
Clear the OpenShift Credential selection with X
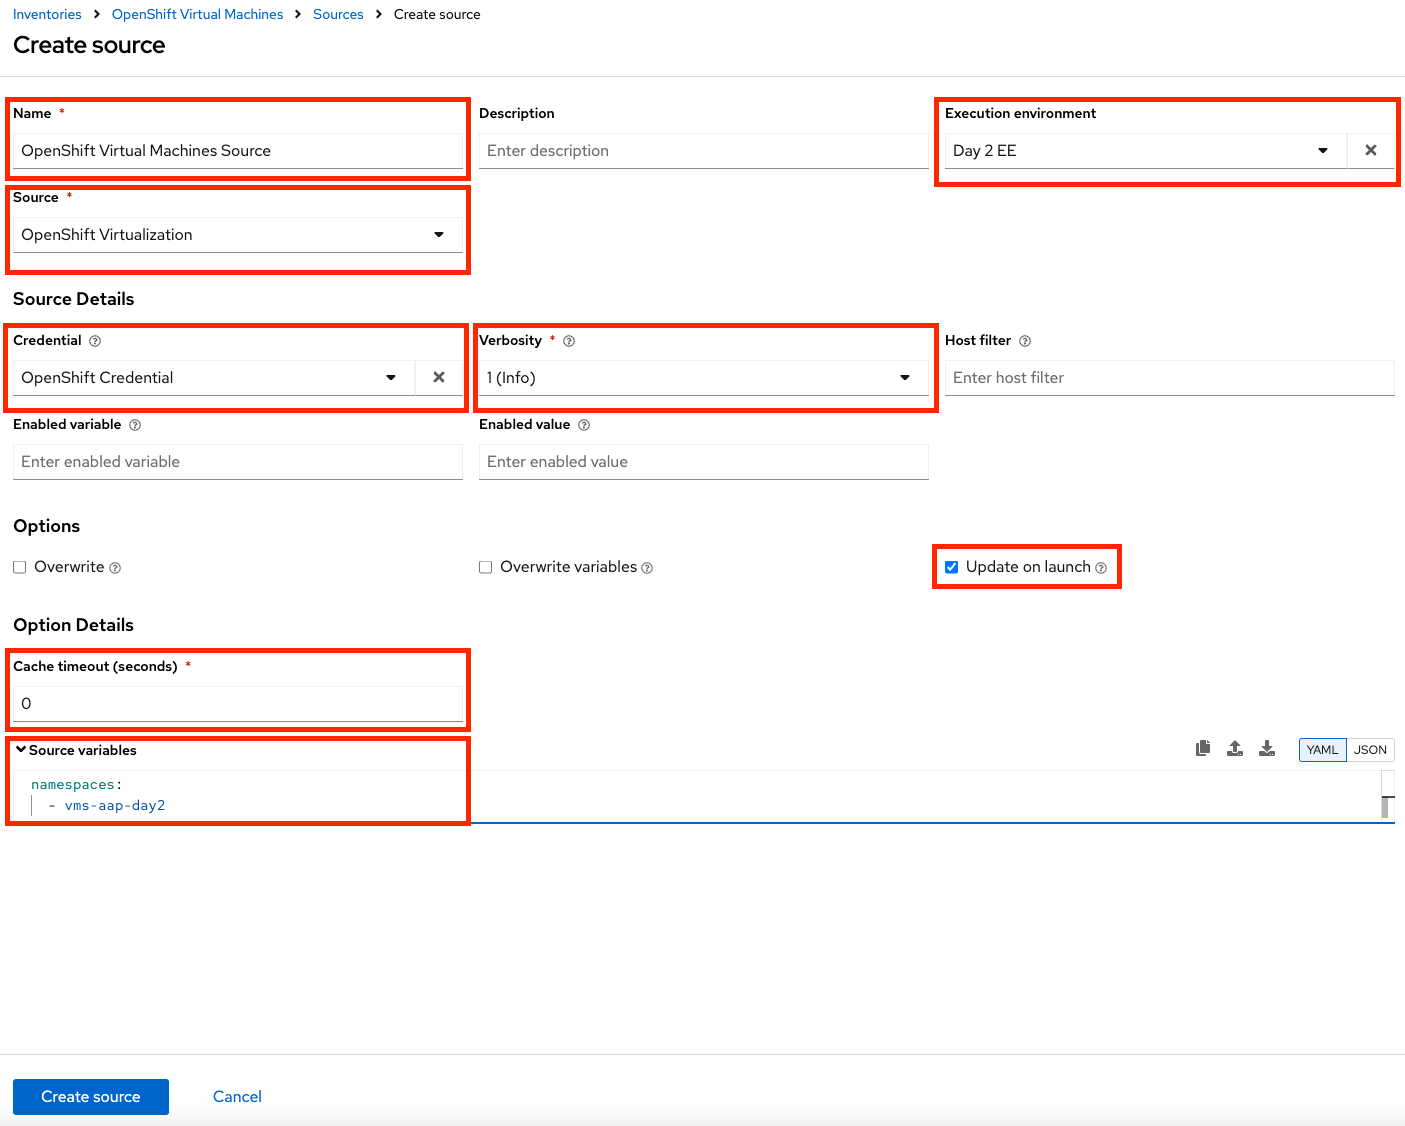point(439,377)
